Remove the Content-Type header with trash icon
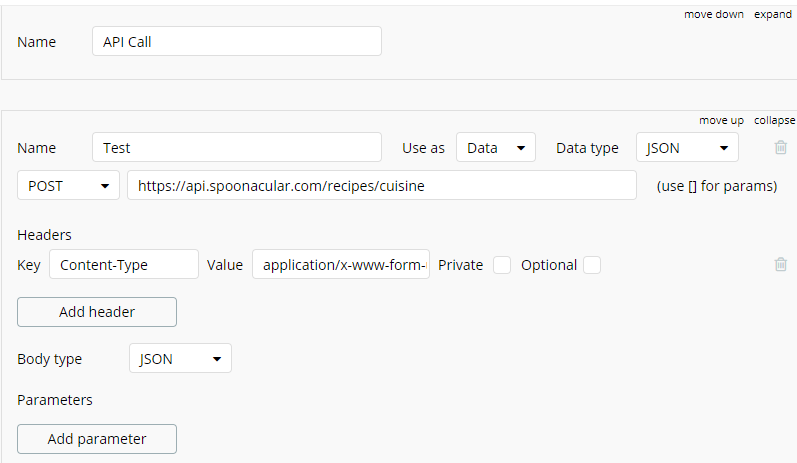The height and width of the screenshot is (463, 797). (781, 265)
